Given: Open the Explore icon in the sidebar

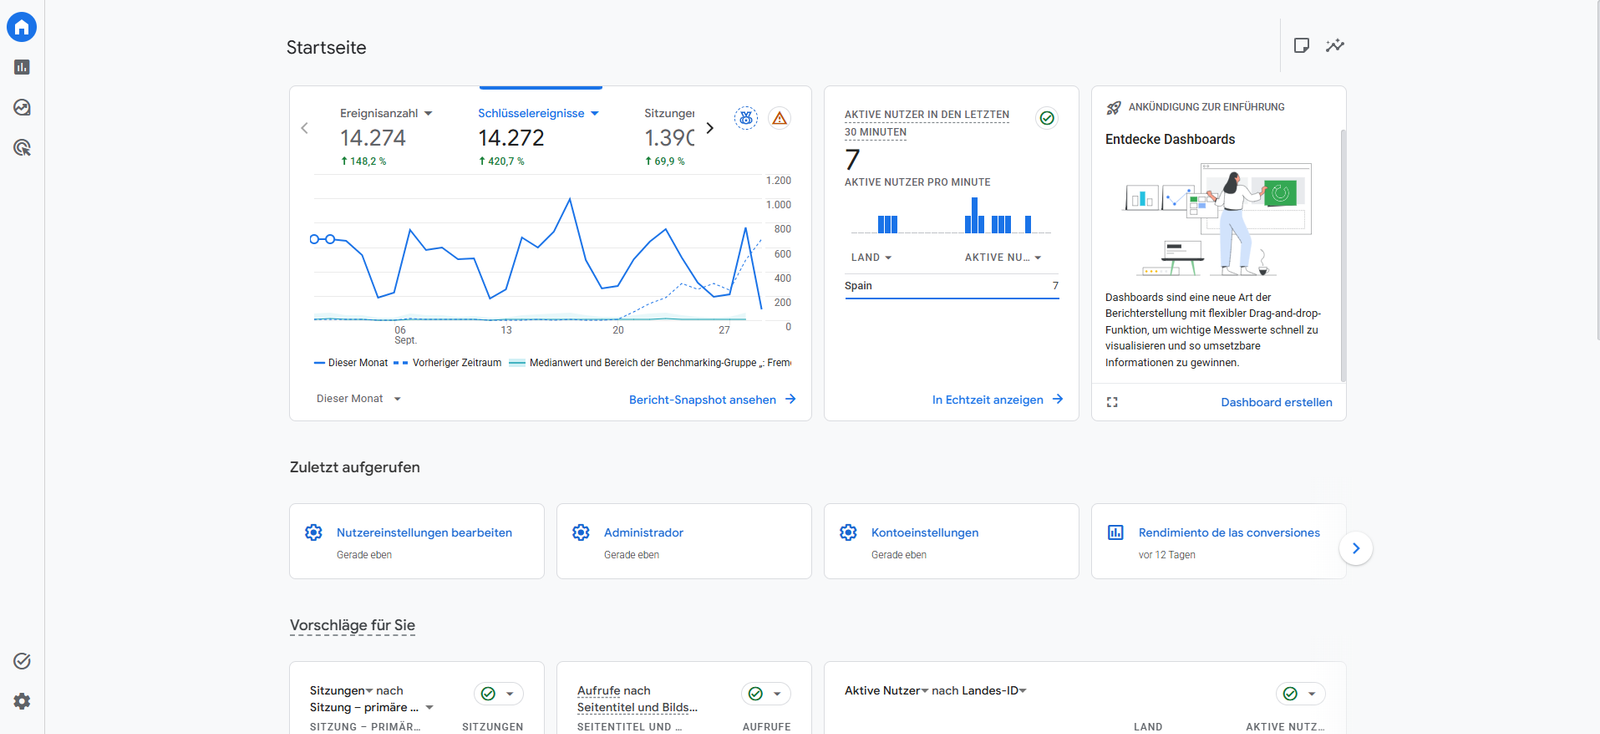Looking at the screenshot, I should [x=22, y=107].
